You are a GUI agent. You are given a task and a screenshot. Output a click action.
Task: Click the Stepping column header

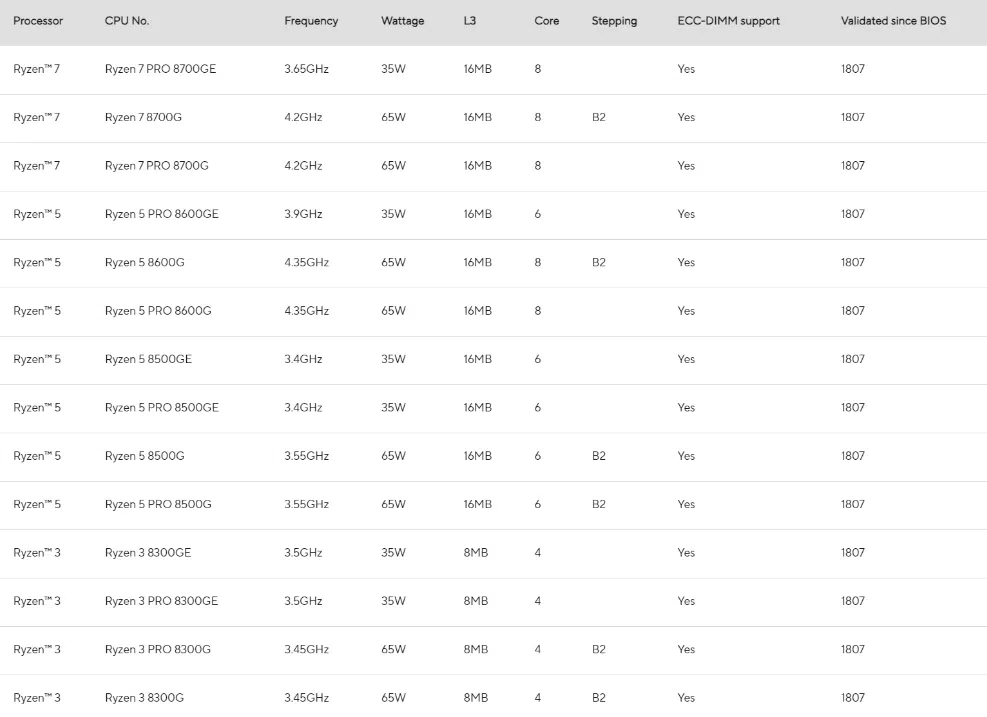click(614, 21)
